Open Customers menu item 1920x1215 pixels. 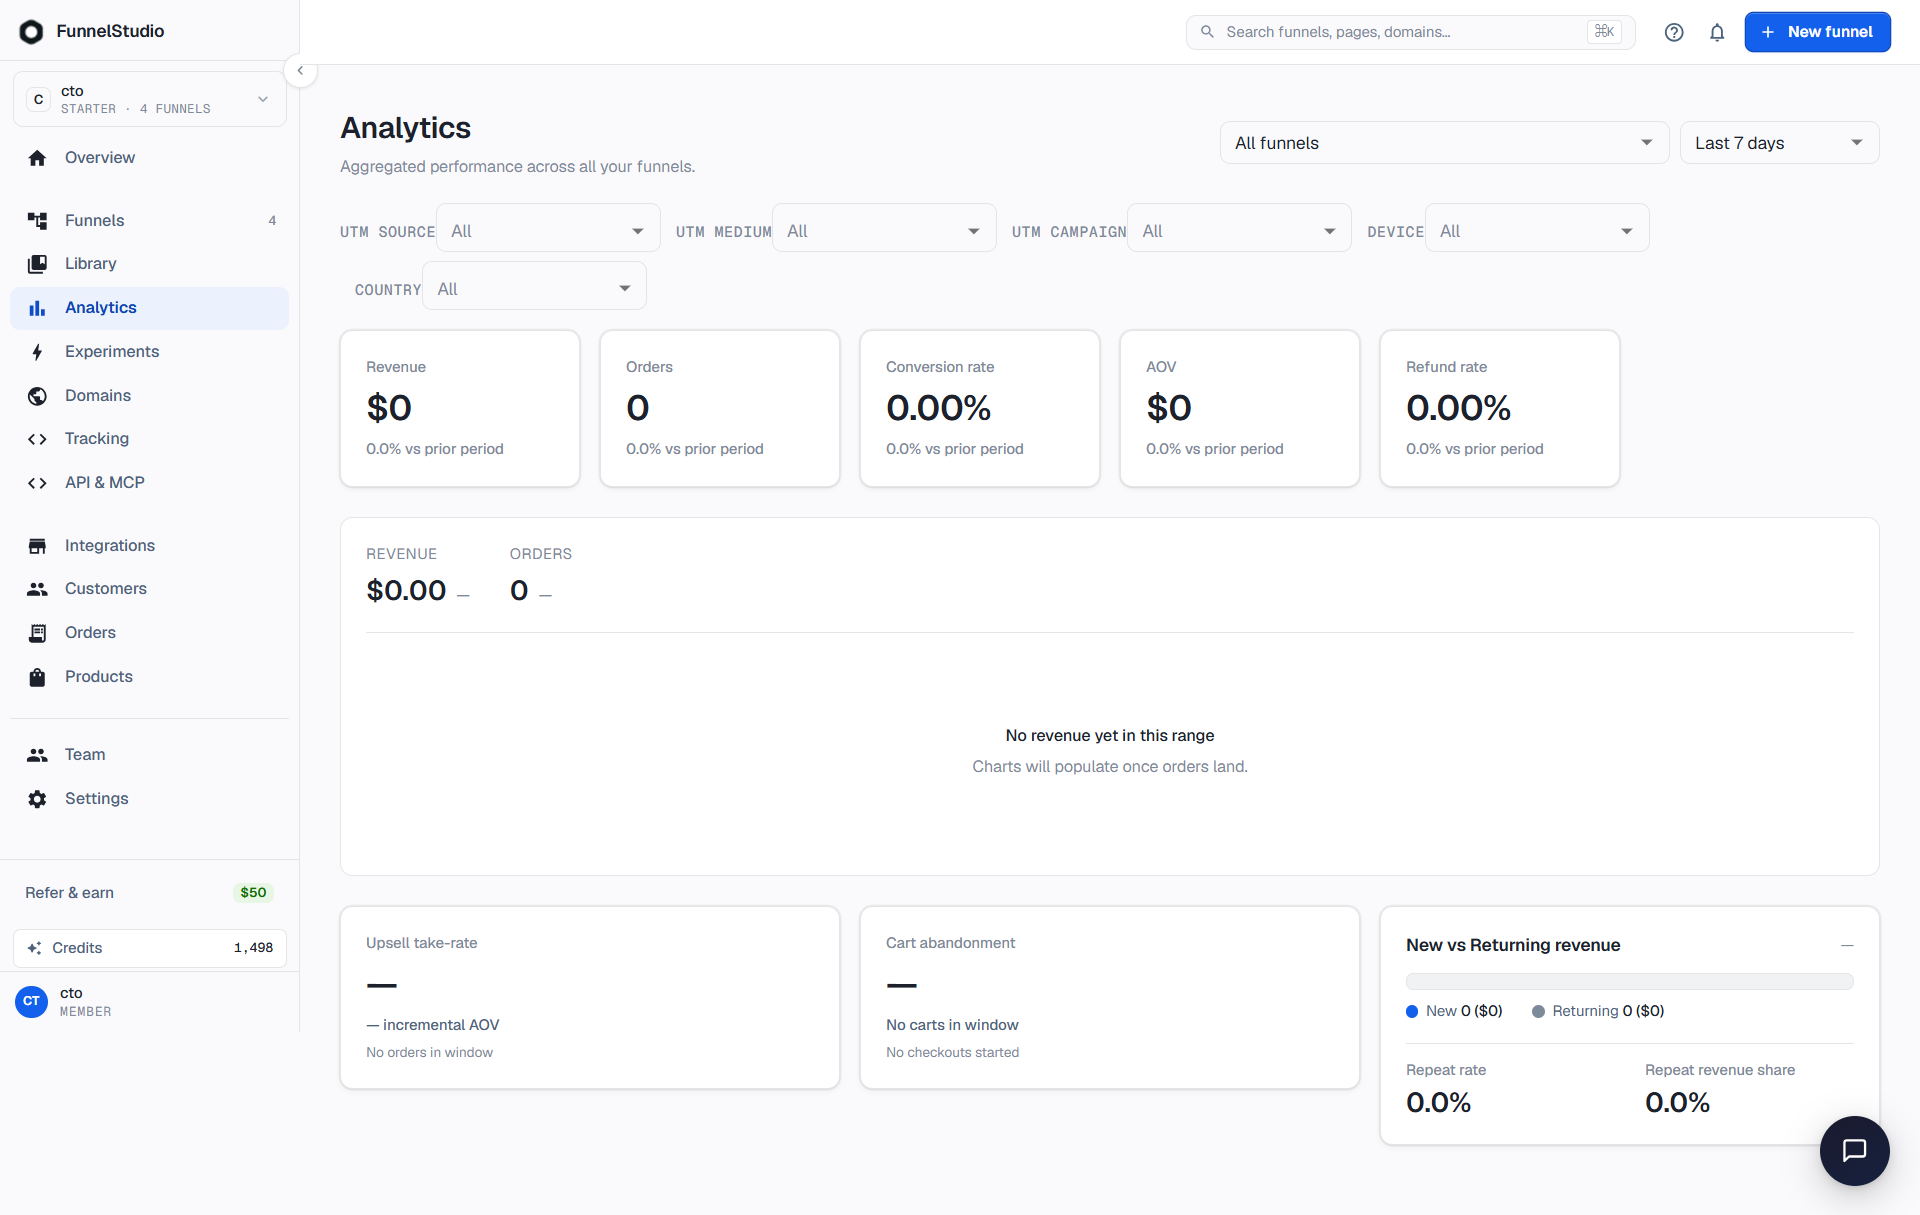point(149,589)
